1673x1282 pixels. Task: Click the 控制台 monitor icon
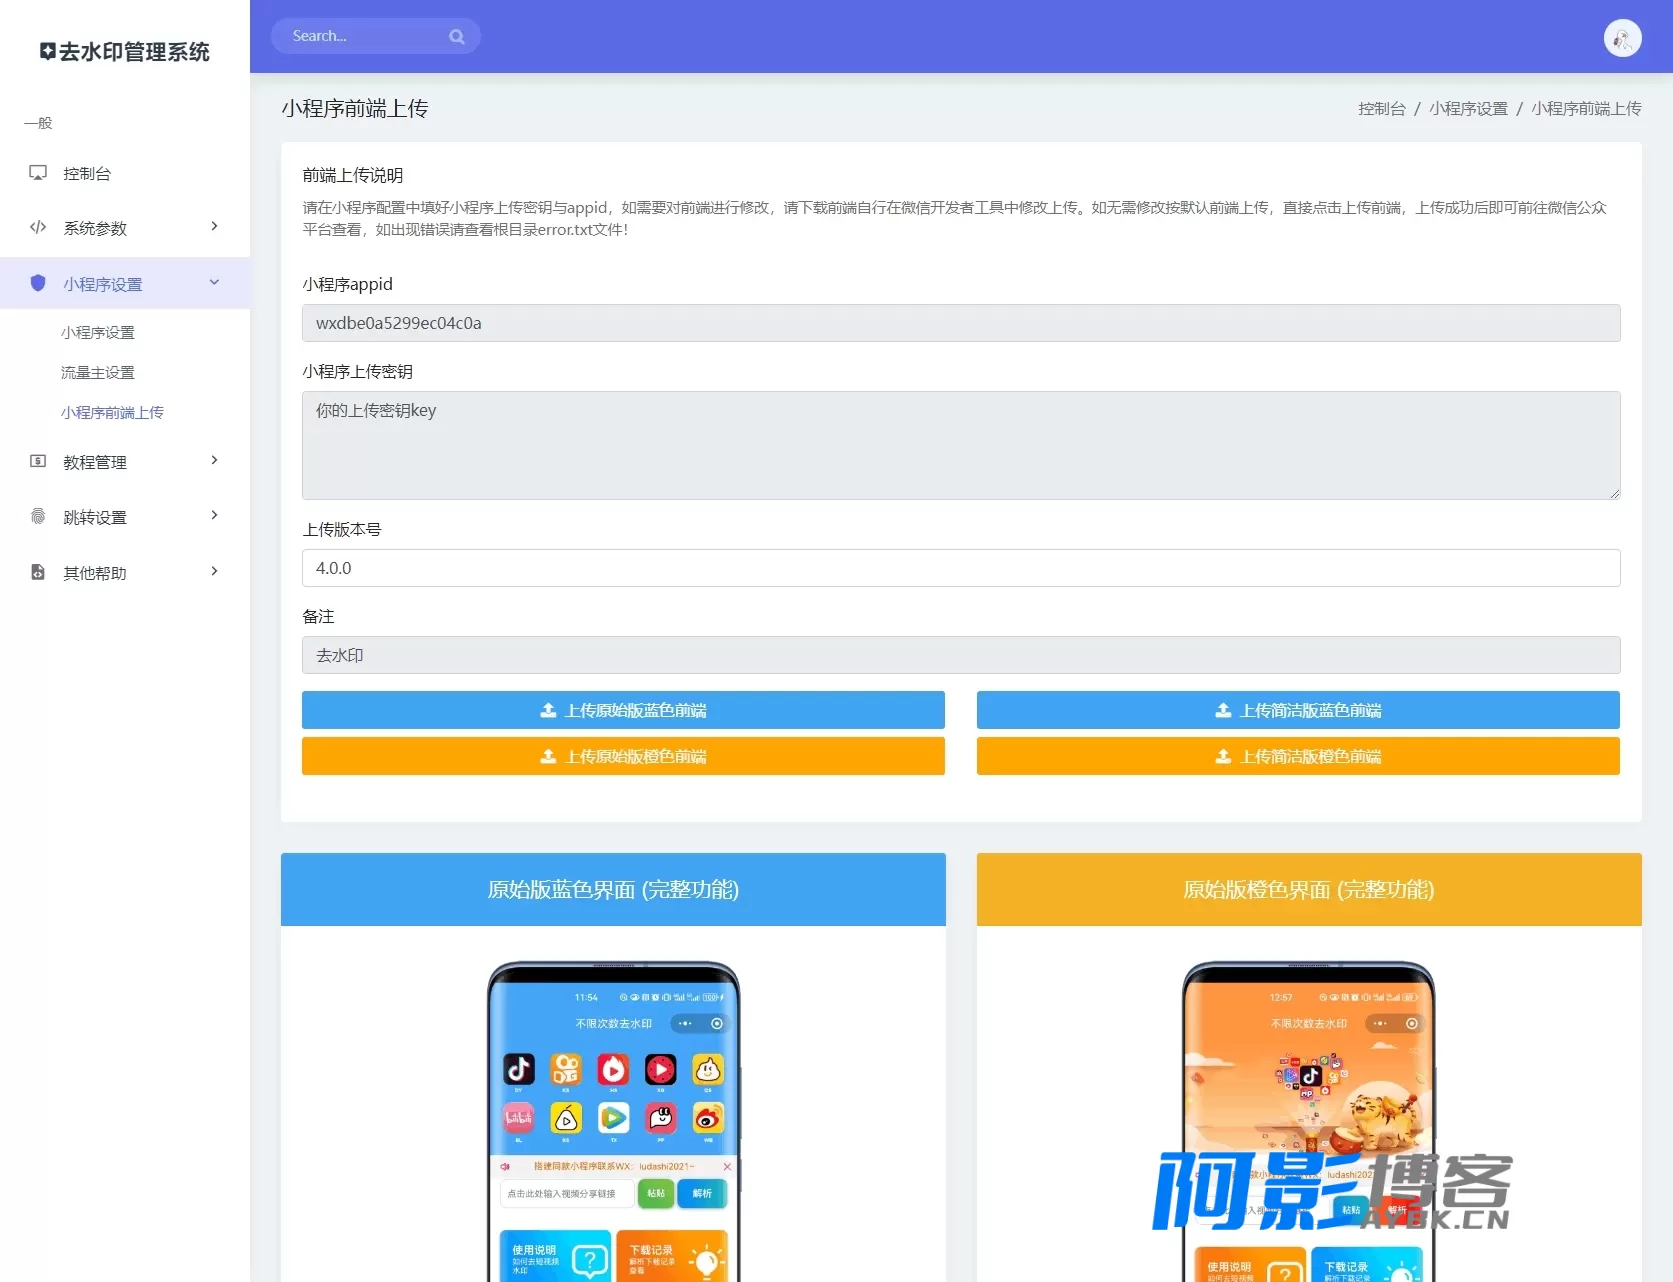[38, 173]
